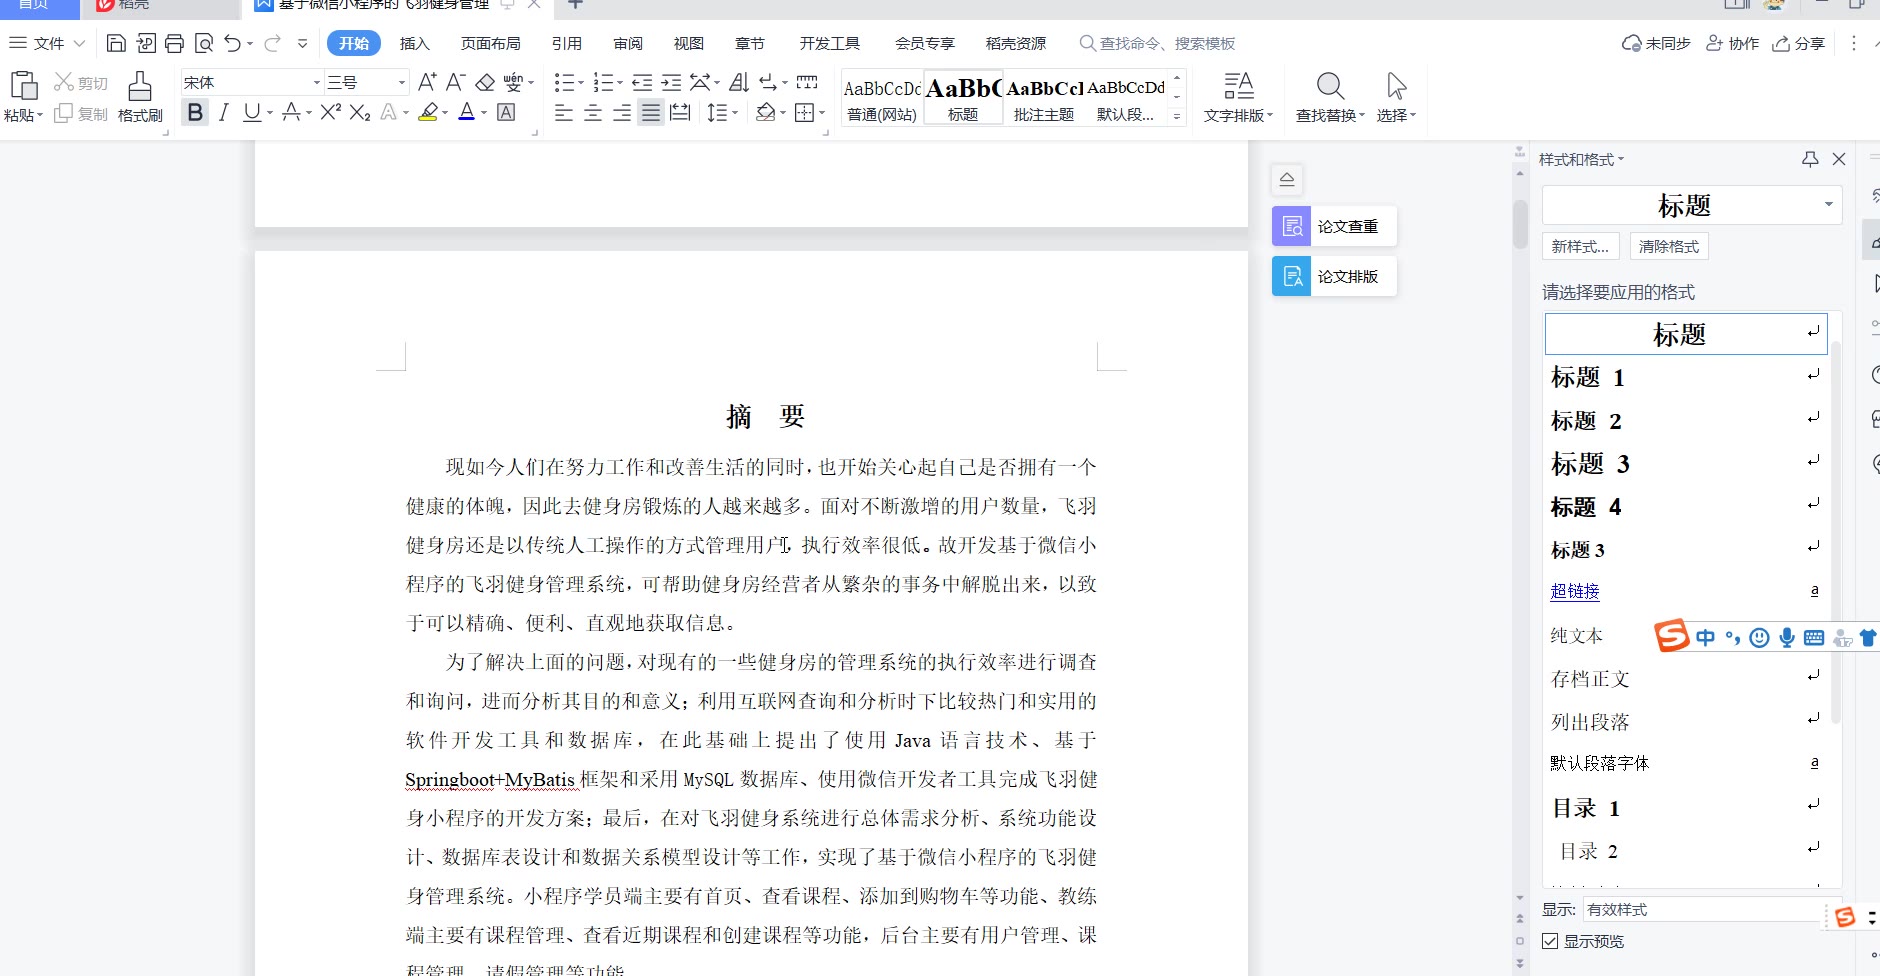This screenshot has width=1880, height=976.
Task: Click the 清除格式 button
Action: pyautogui.click(x=1668, y=246)
